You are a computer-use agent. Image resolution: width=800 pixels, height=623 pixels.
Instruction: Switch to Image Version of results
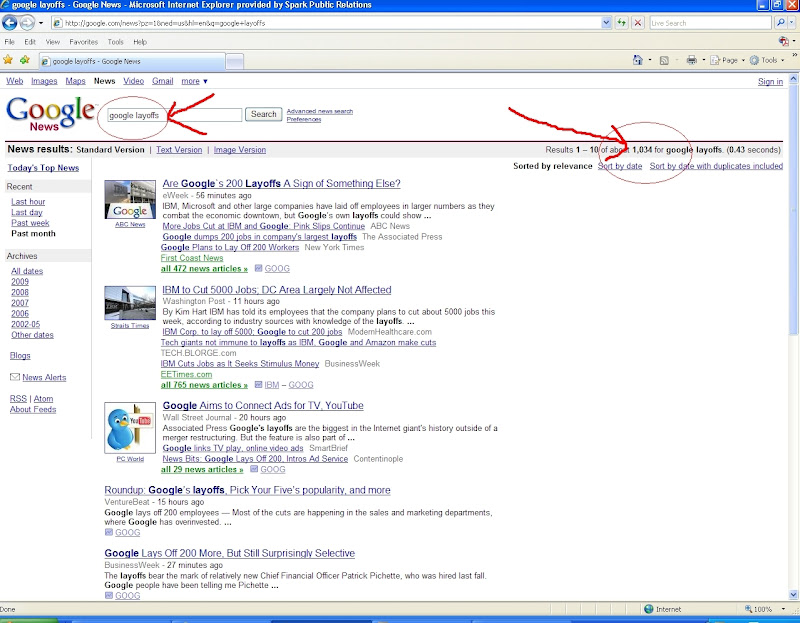pos(240,149)
